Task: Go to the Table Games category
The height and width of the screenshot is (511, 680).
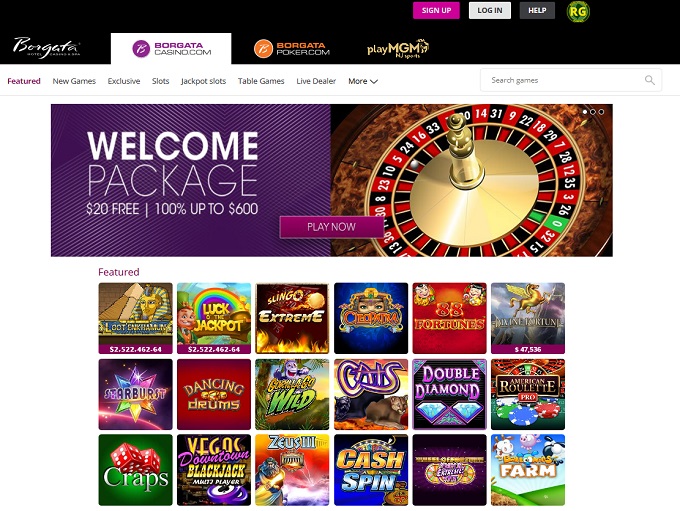Action: (x=261, y=81)
